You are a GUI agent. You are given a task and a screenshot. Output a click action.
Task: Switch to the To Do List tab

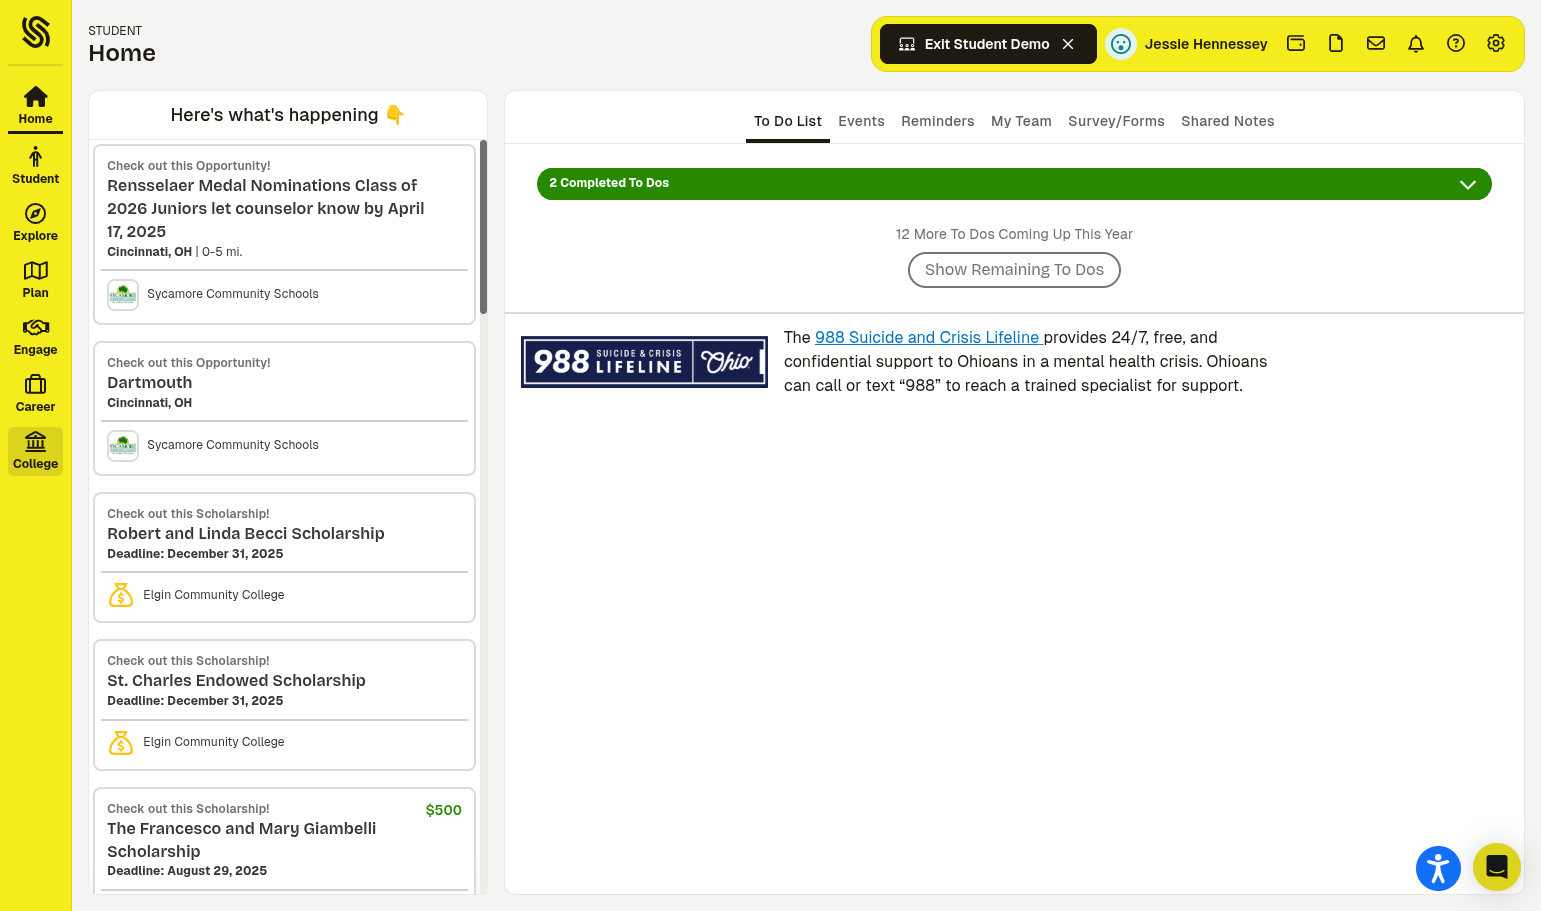click(788, 121)
